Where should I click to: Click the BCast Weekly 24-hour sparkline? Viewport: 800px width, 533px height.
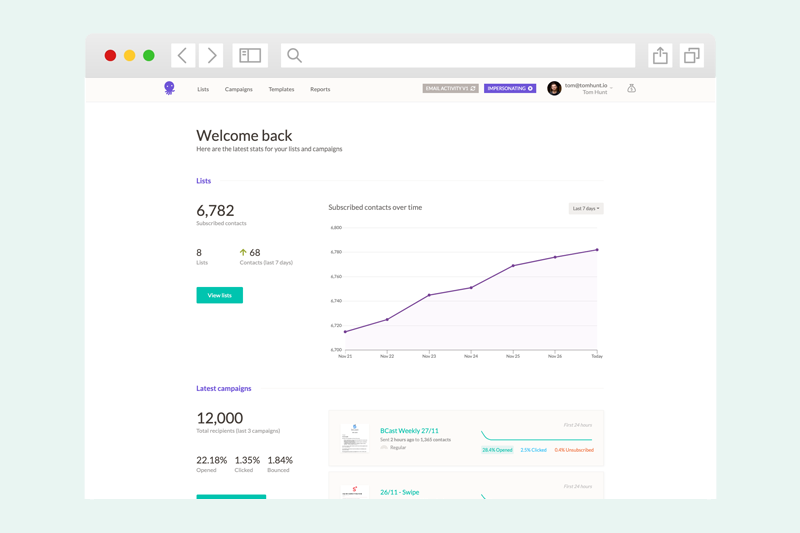536,436
